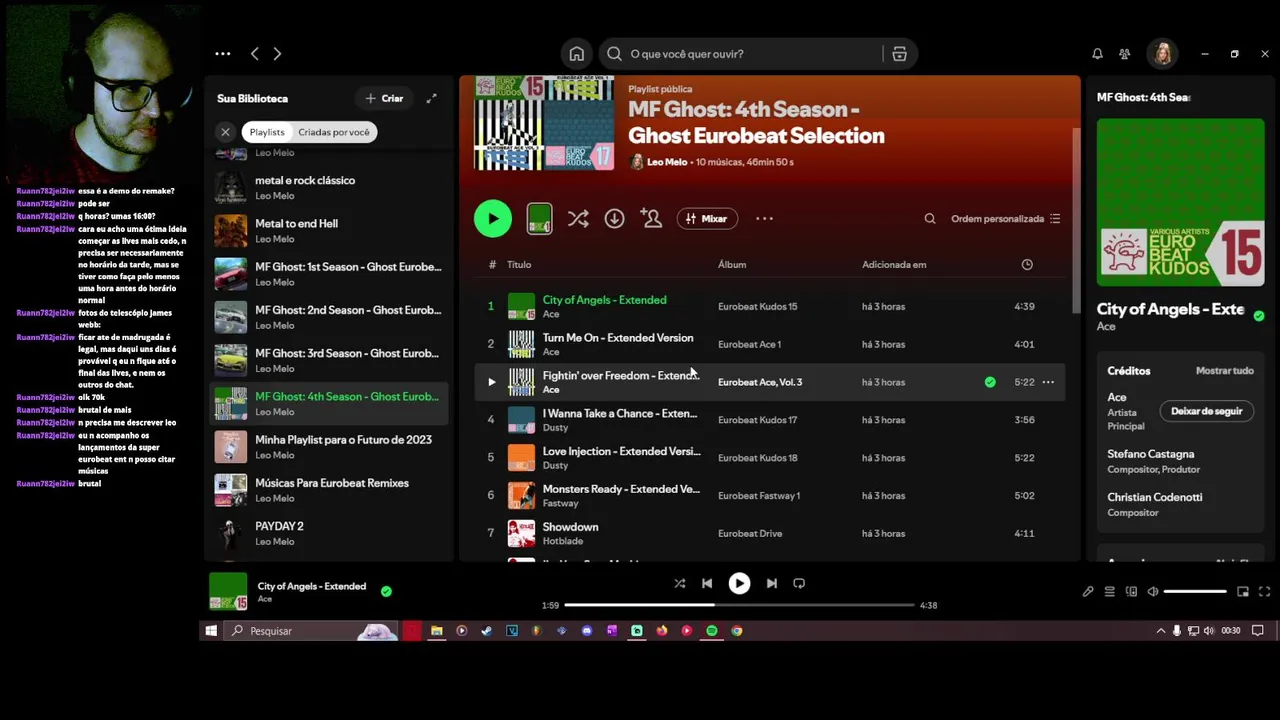Go forward with the right arrow
The width and height of the screenshot is (1280, 720).
277,54
